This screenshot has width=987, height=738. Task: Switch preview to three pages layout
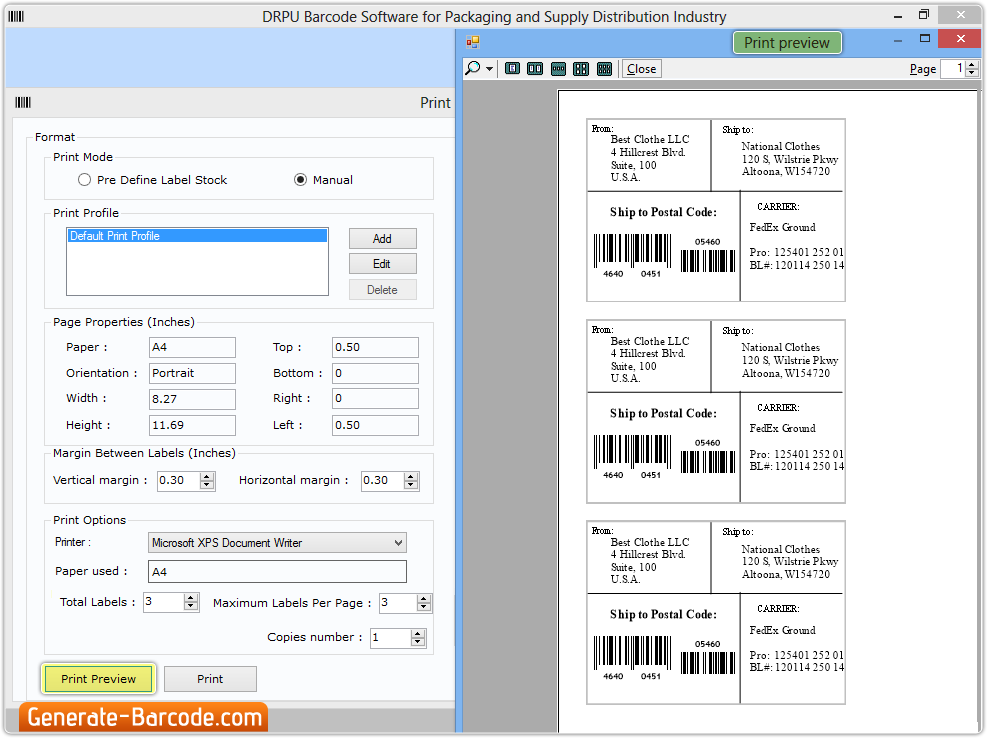(x=558, y=69)
